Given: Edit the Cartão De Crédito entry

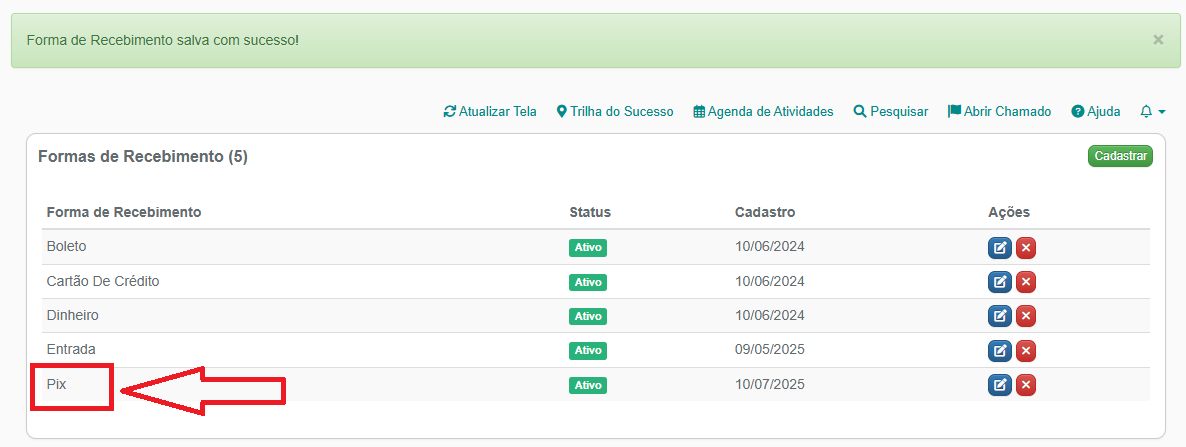Looking at the screenshot, I should 999,282.
